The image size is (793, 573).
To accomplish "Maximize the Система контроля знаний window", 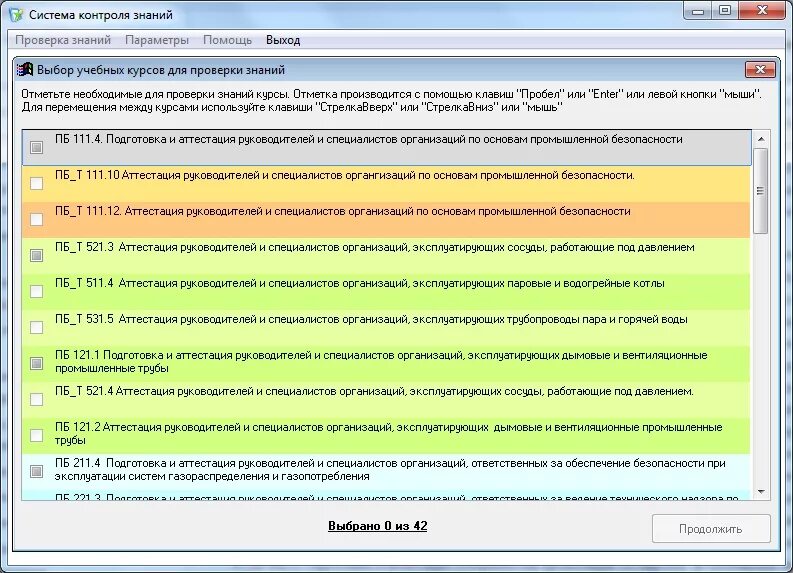I will (x=725, y=11).
